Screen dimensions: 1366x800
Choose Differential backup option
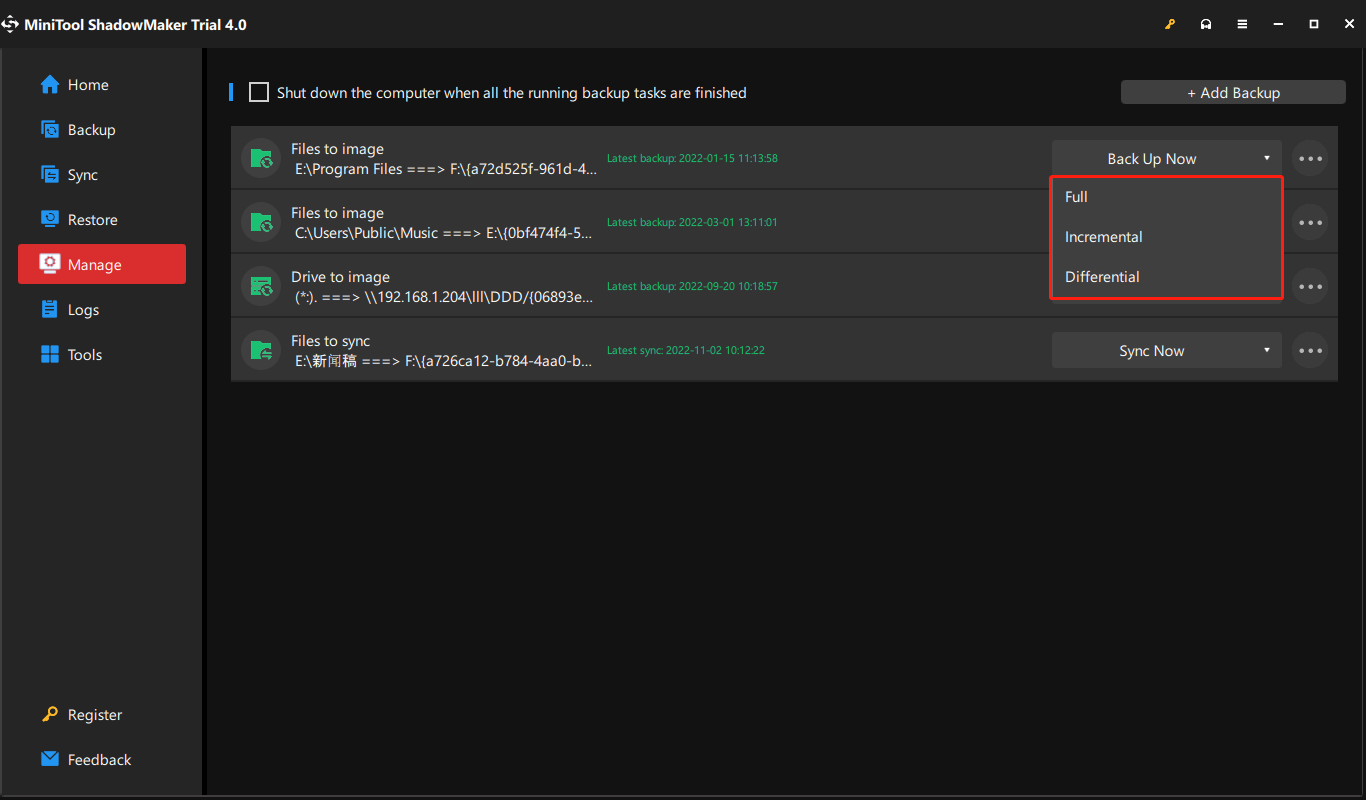pyautogui.click(x=1102, y=277)
